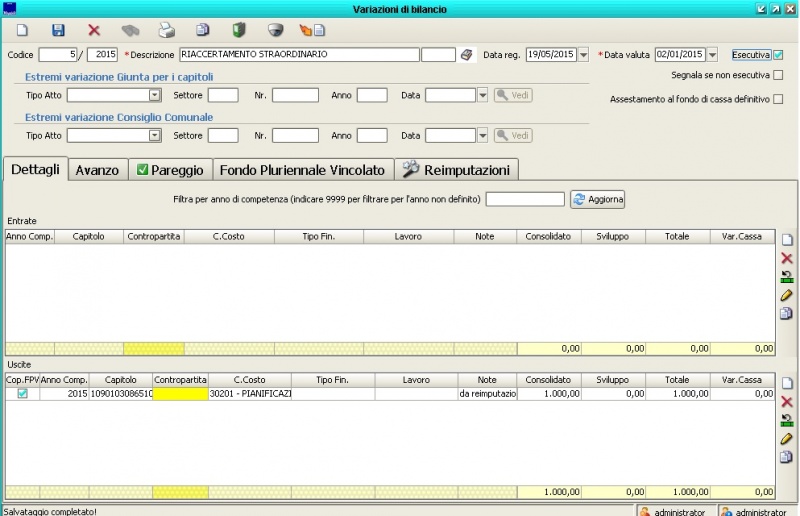The height and width of the screenshot is (516, 800).
Task: Click the green binder icon in toolbar
Action: [238, 30]
